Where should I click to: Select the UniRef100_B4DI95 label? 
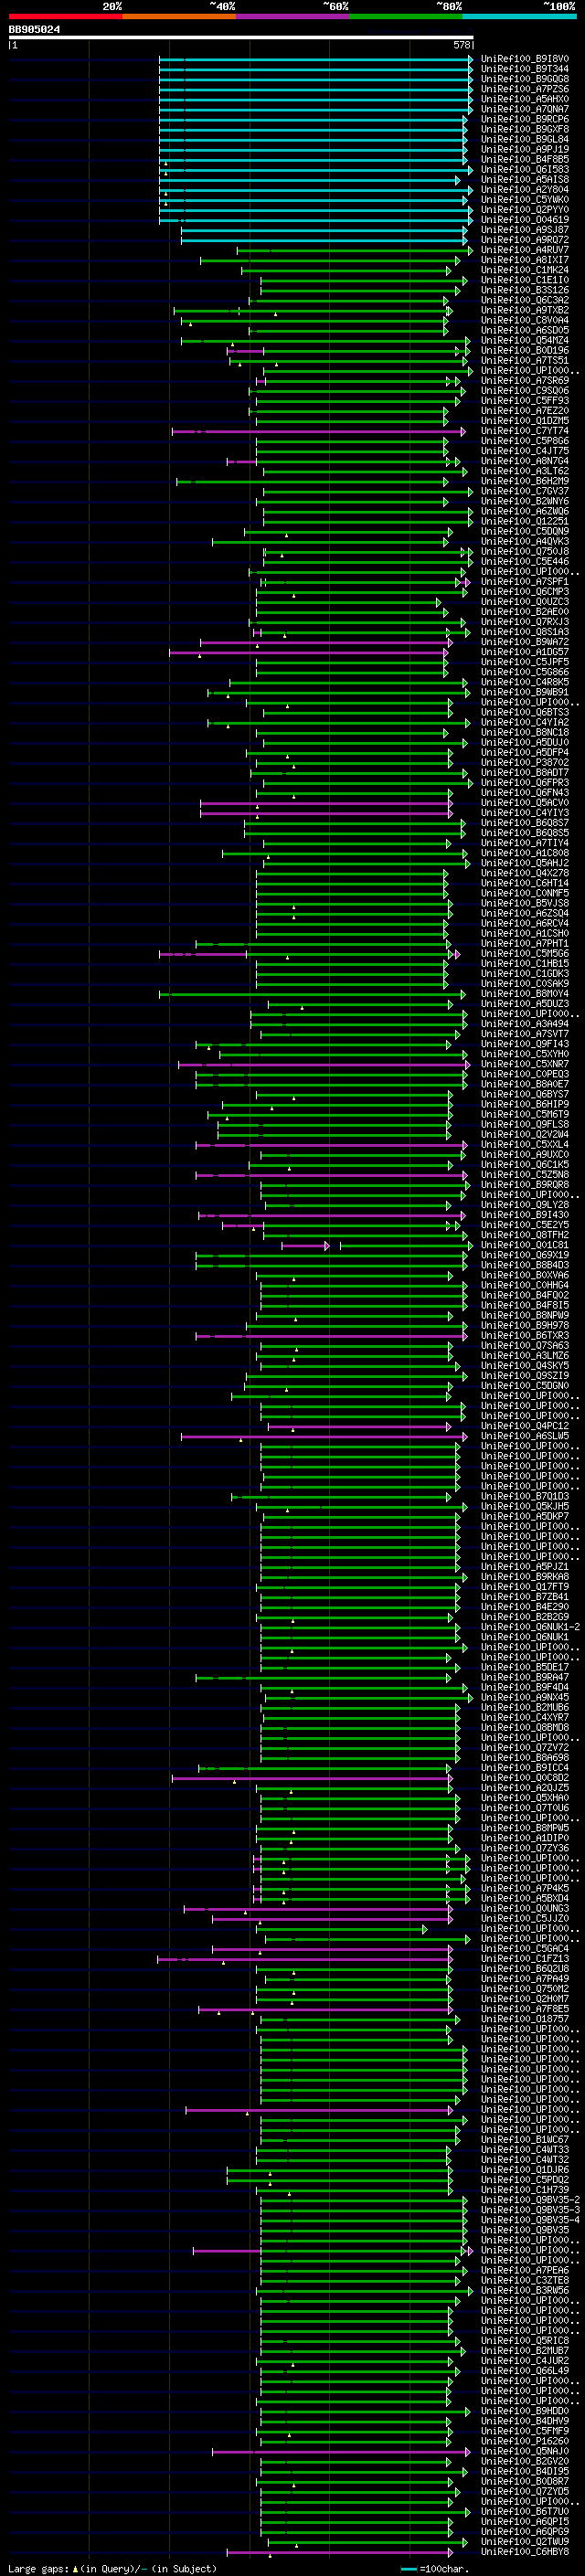click(x=525, y=2471)
